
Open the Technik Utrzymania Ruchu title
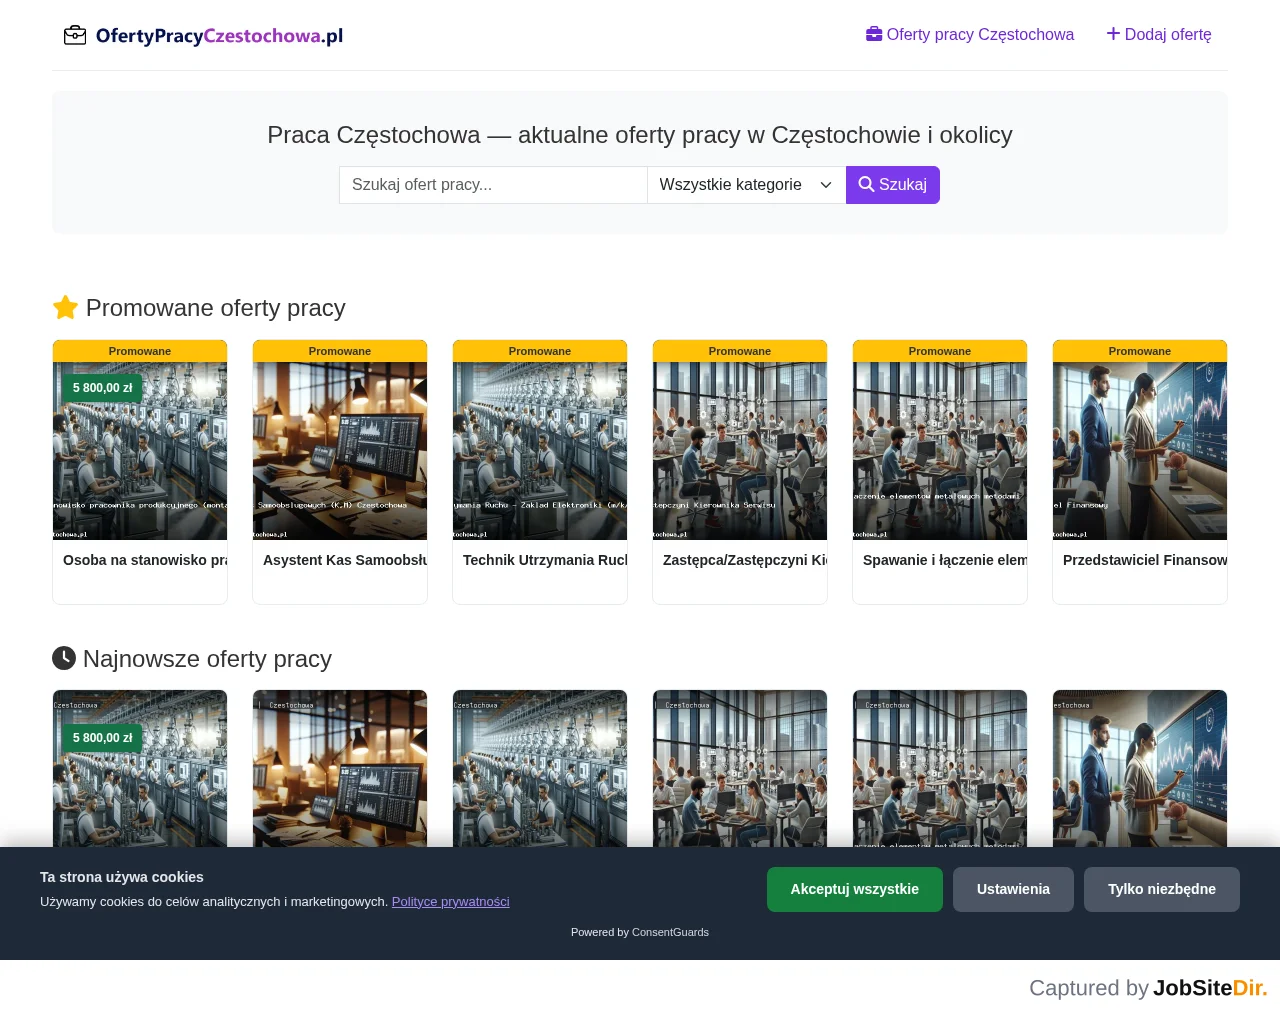(545, 560)
